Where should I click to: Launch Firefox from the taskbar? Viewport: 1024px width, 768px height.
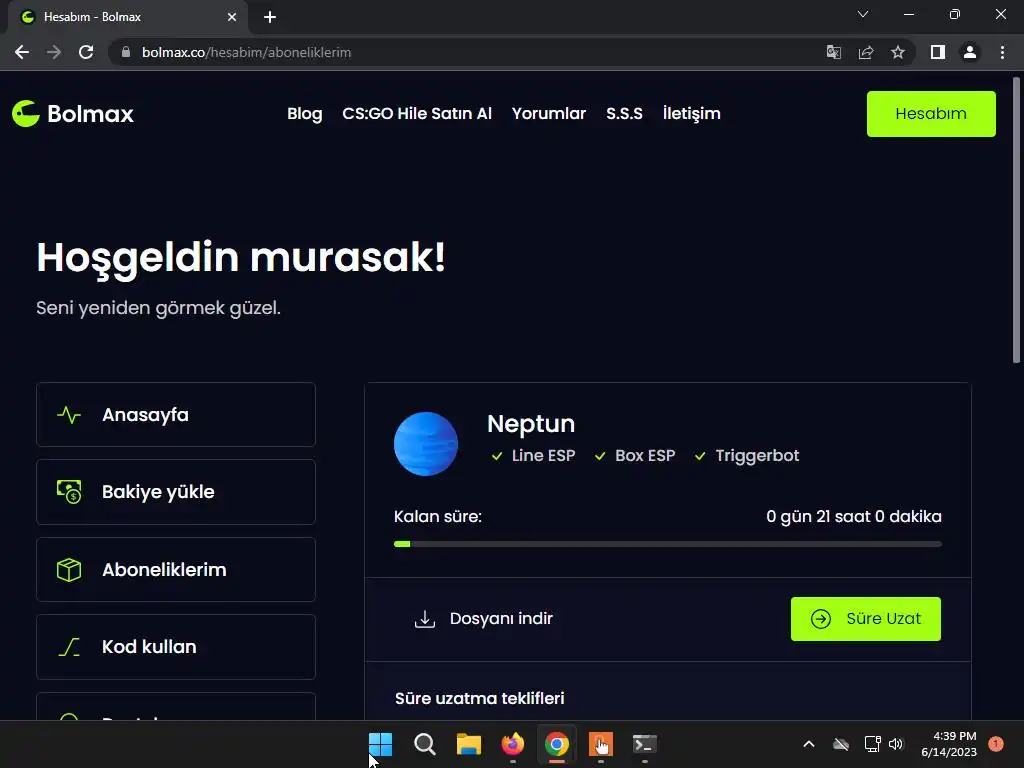tap(513, 744)
